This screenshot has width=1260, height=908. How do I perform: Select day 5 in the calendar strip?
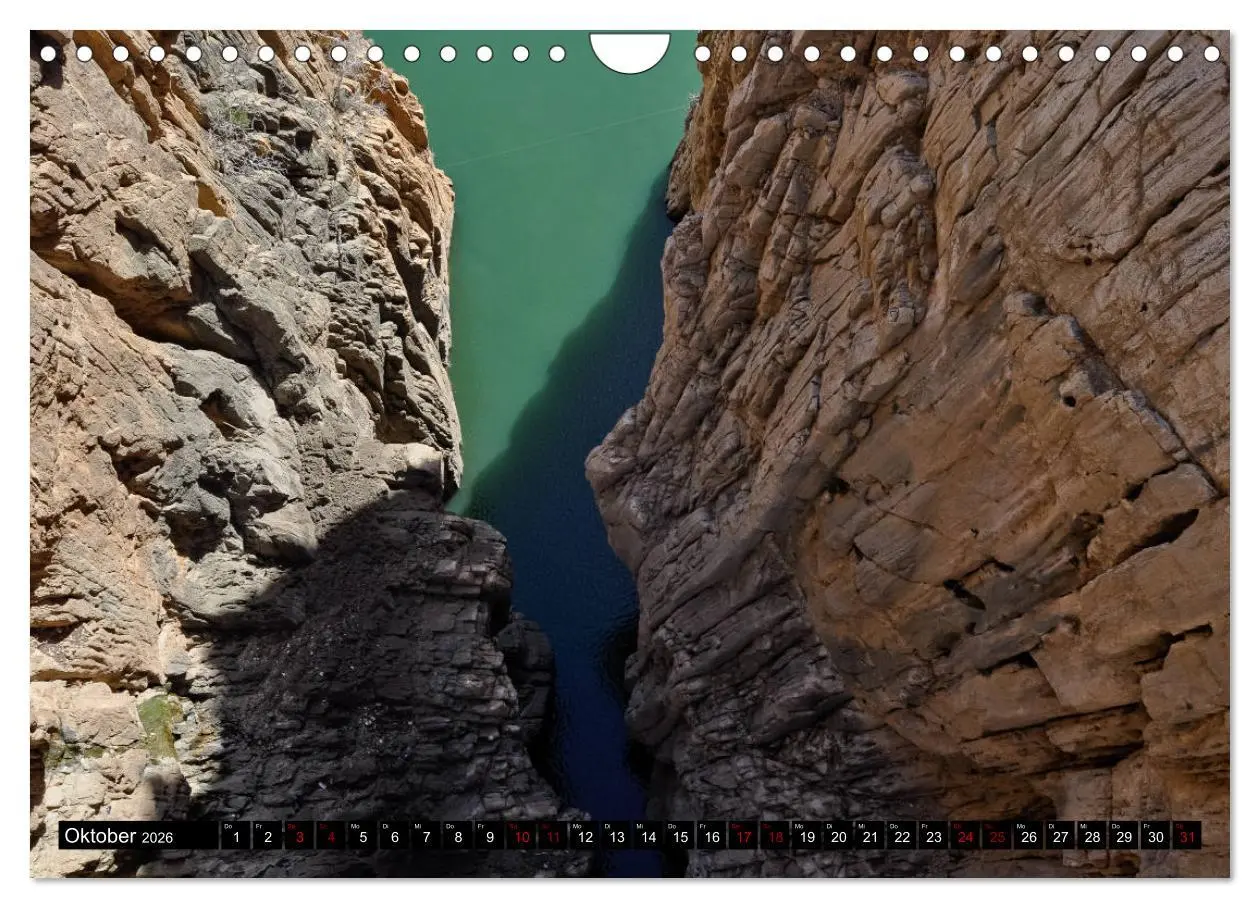363,836
